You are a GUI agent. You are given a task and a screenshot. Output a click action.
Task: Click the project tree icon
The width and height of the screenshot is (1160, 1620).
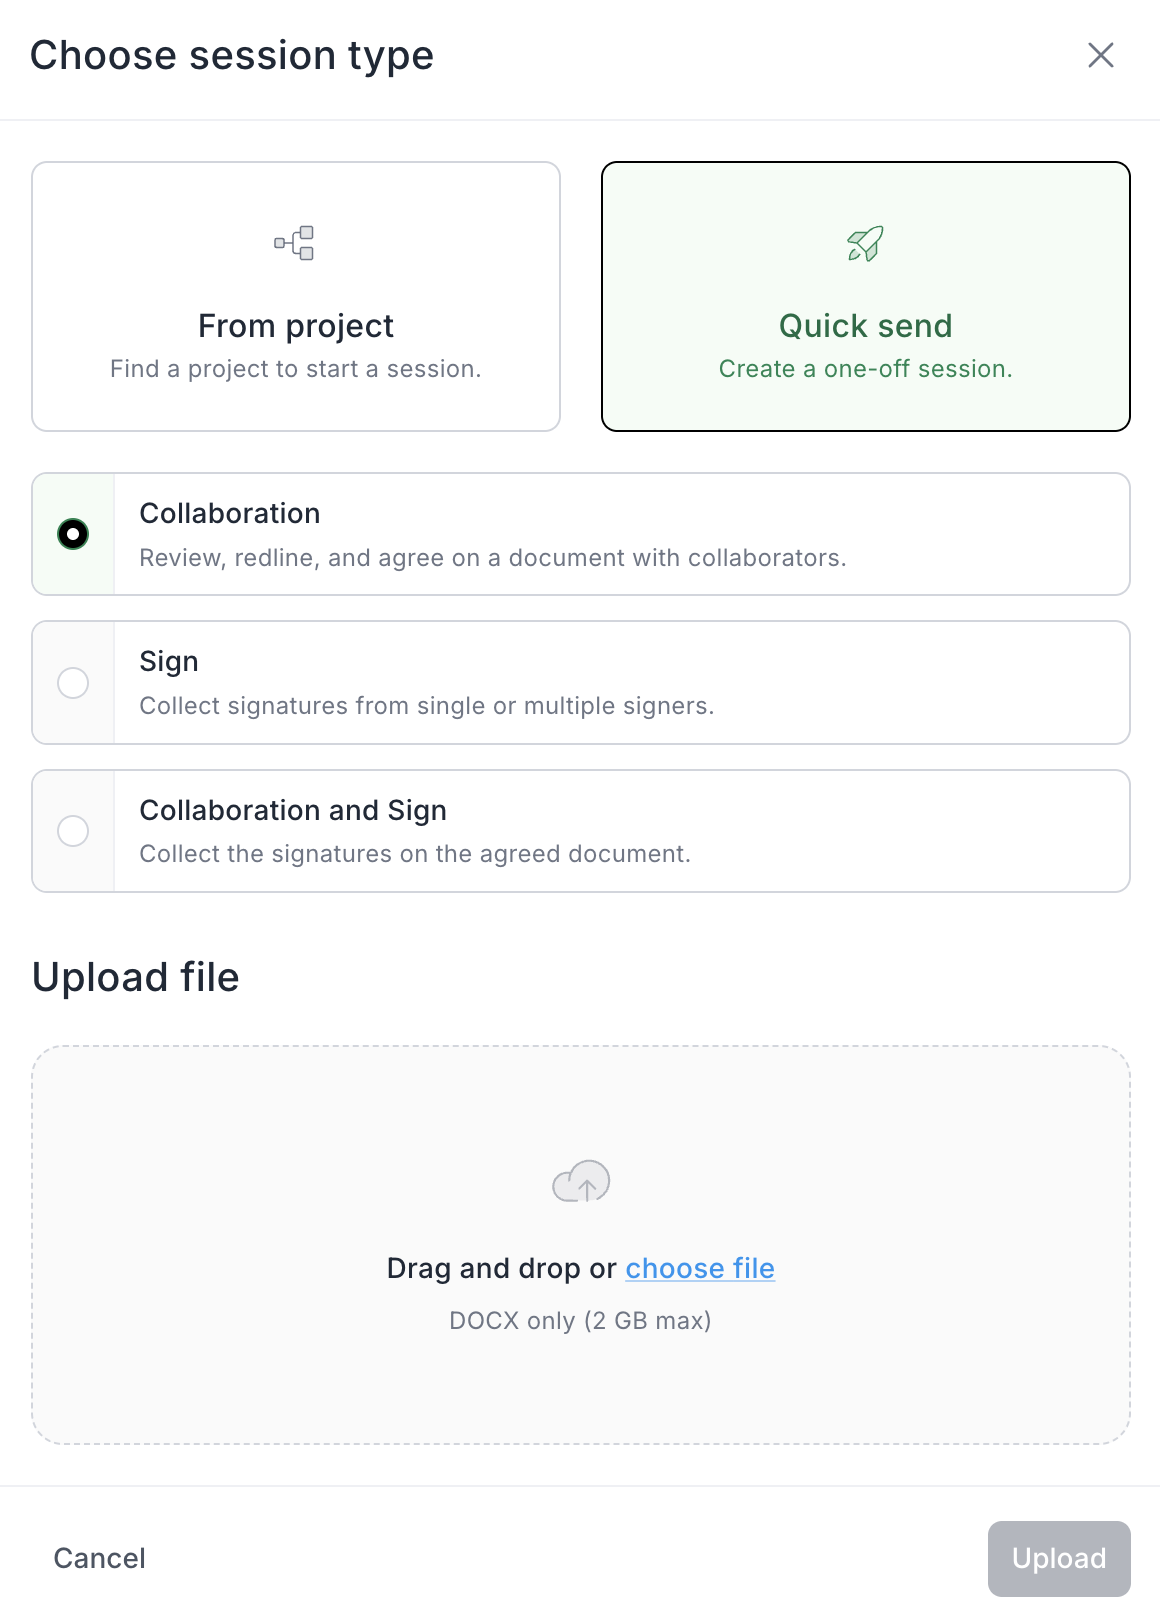tap(295, 243)
